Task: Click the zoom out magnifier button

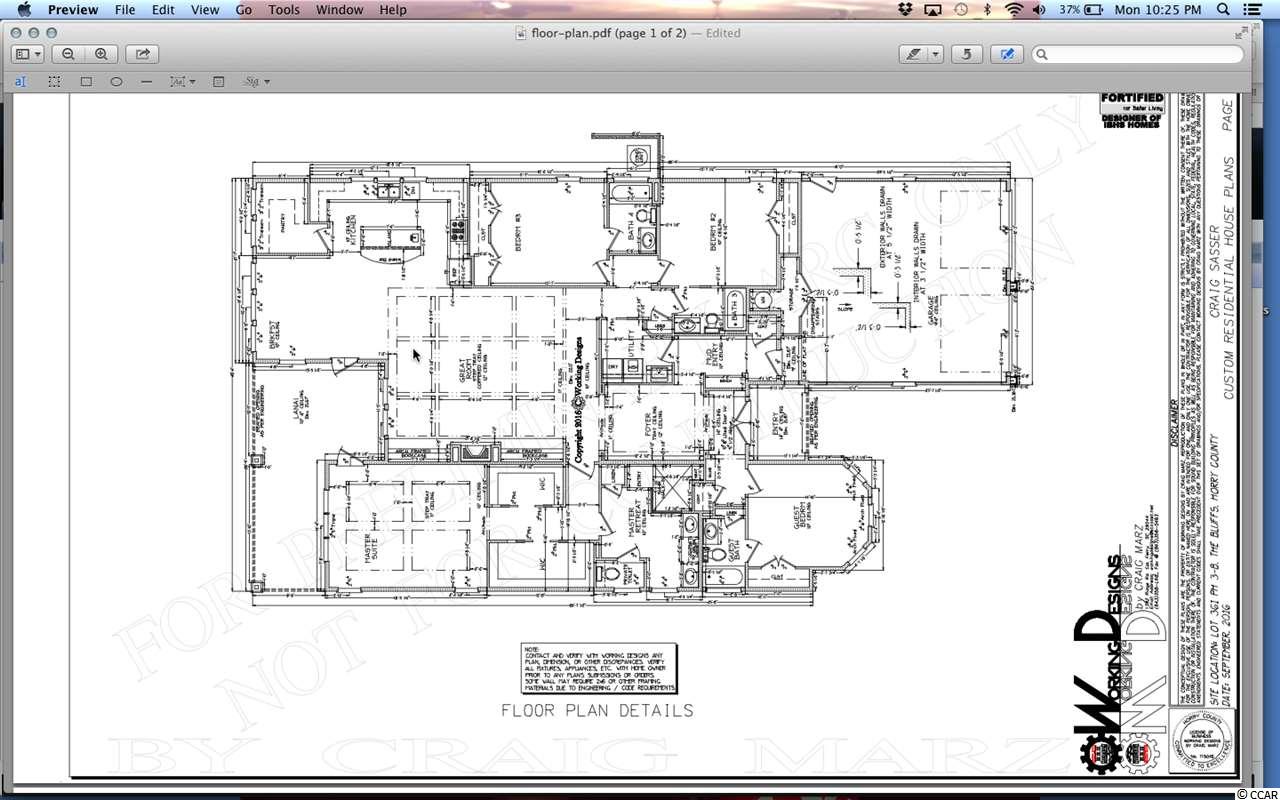Action: 68,55
